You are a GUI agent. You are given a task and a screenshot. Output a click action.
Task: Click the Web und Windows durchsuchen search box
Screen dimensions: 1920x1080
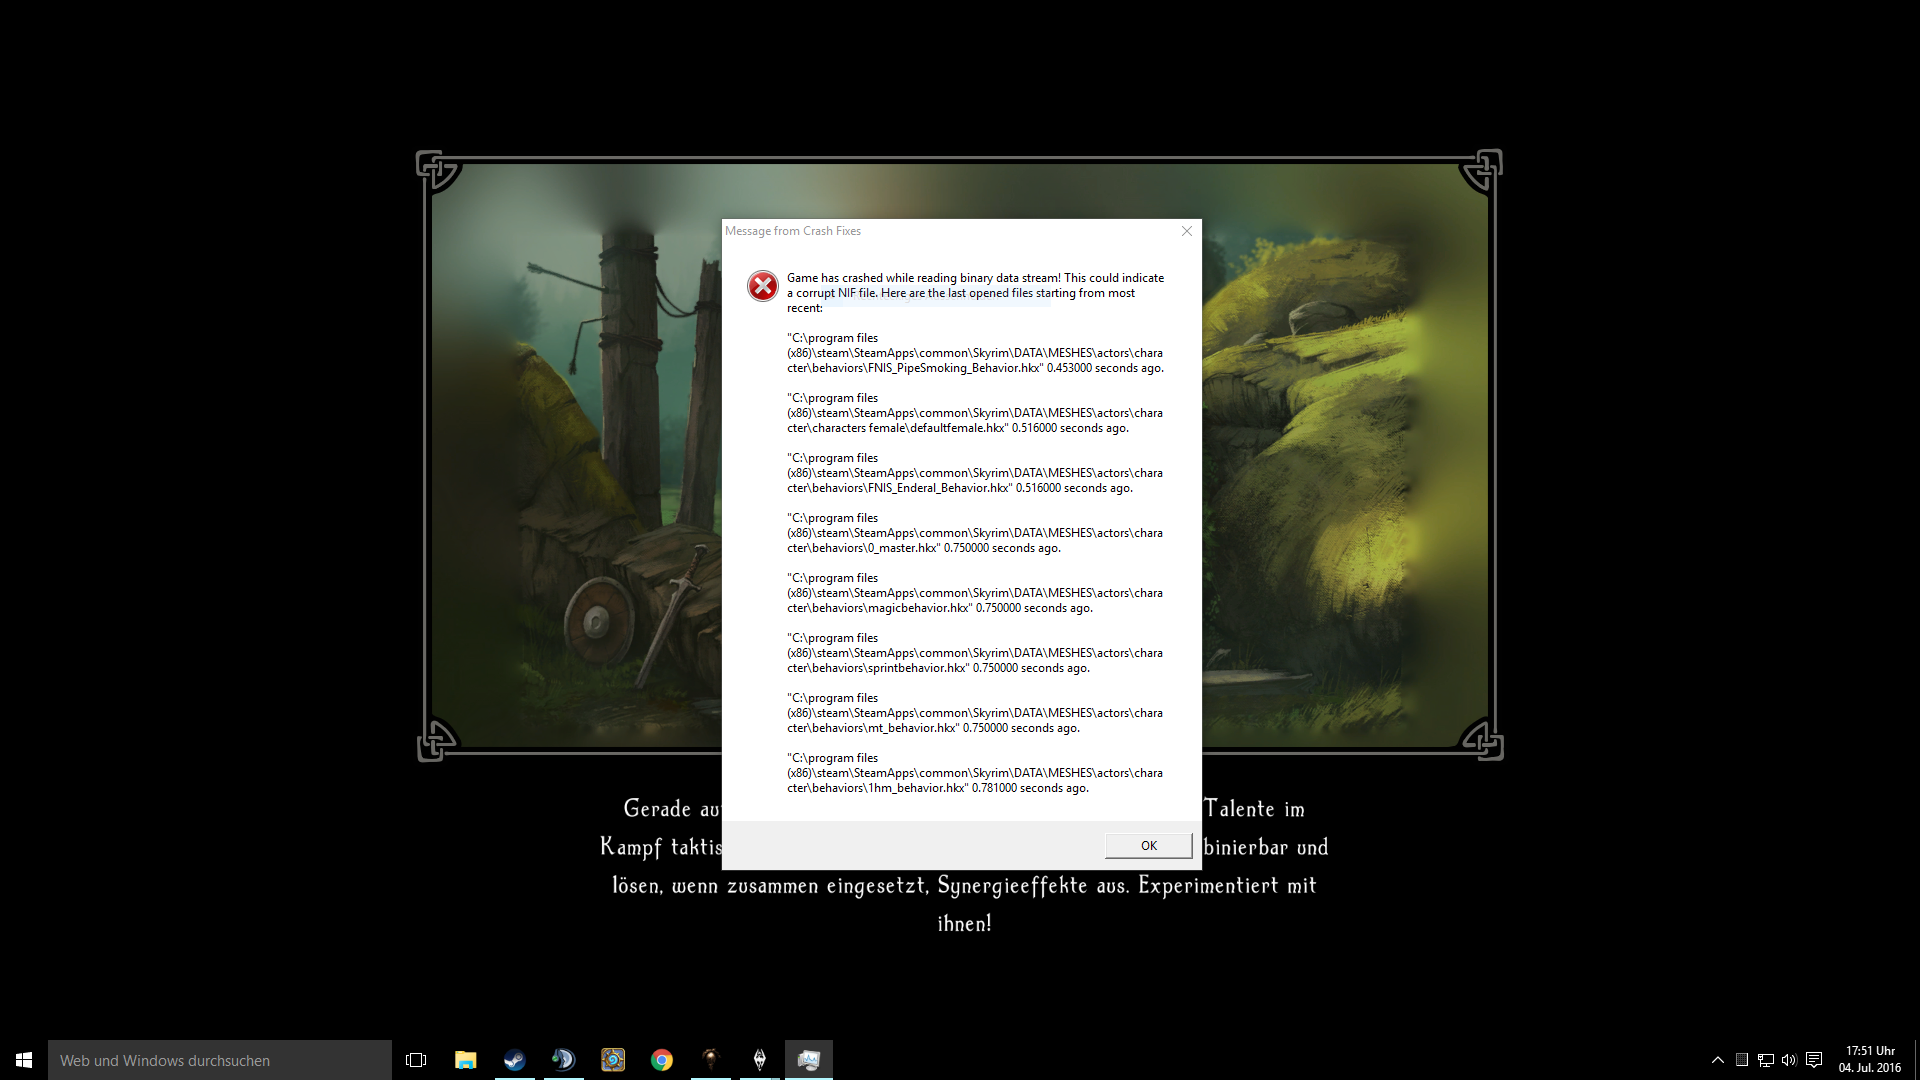click(220, 1060)
